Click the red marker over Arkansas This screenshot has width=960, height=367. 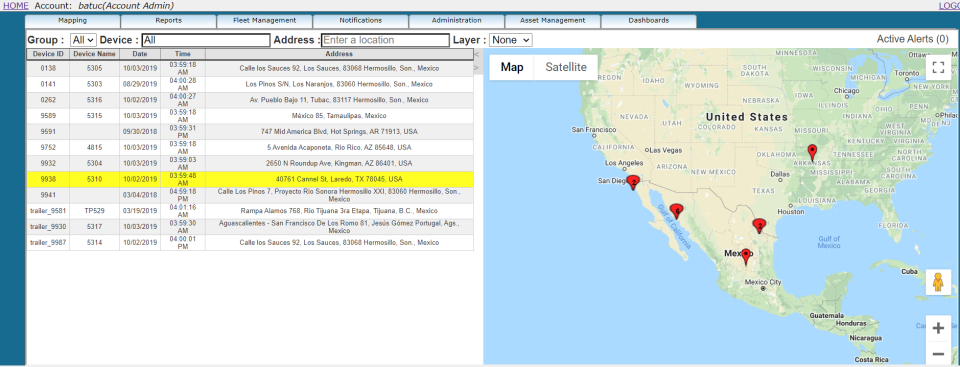812,153
